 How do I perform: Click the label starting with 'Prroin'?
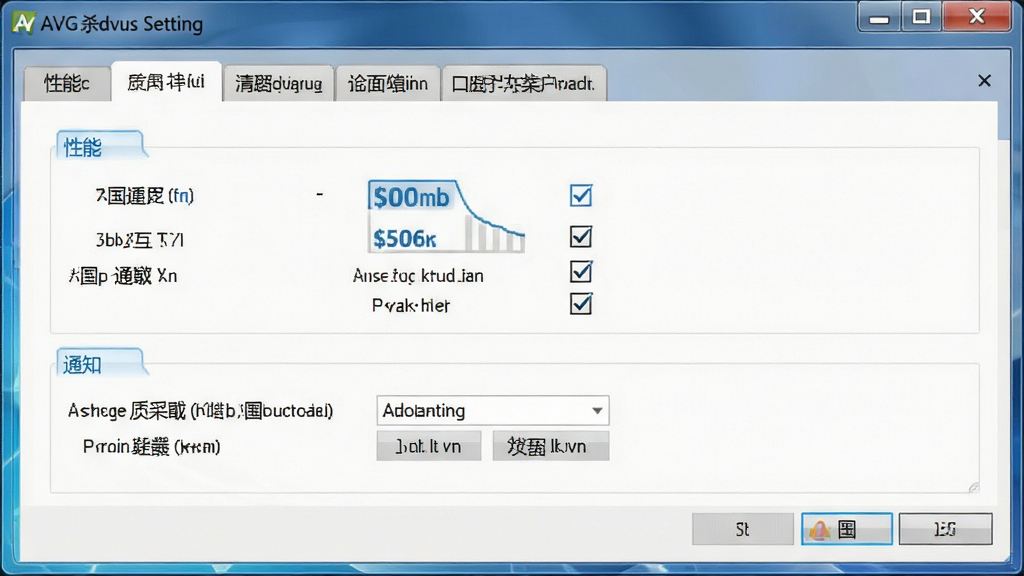(x=152, y=447)
